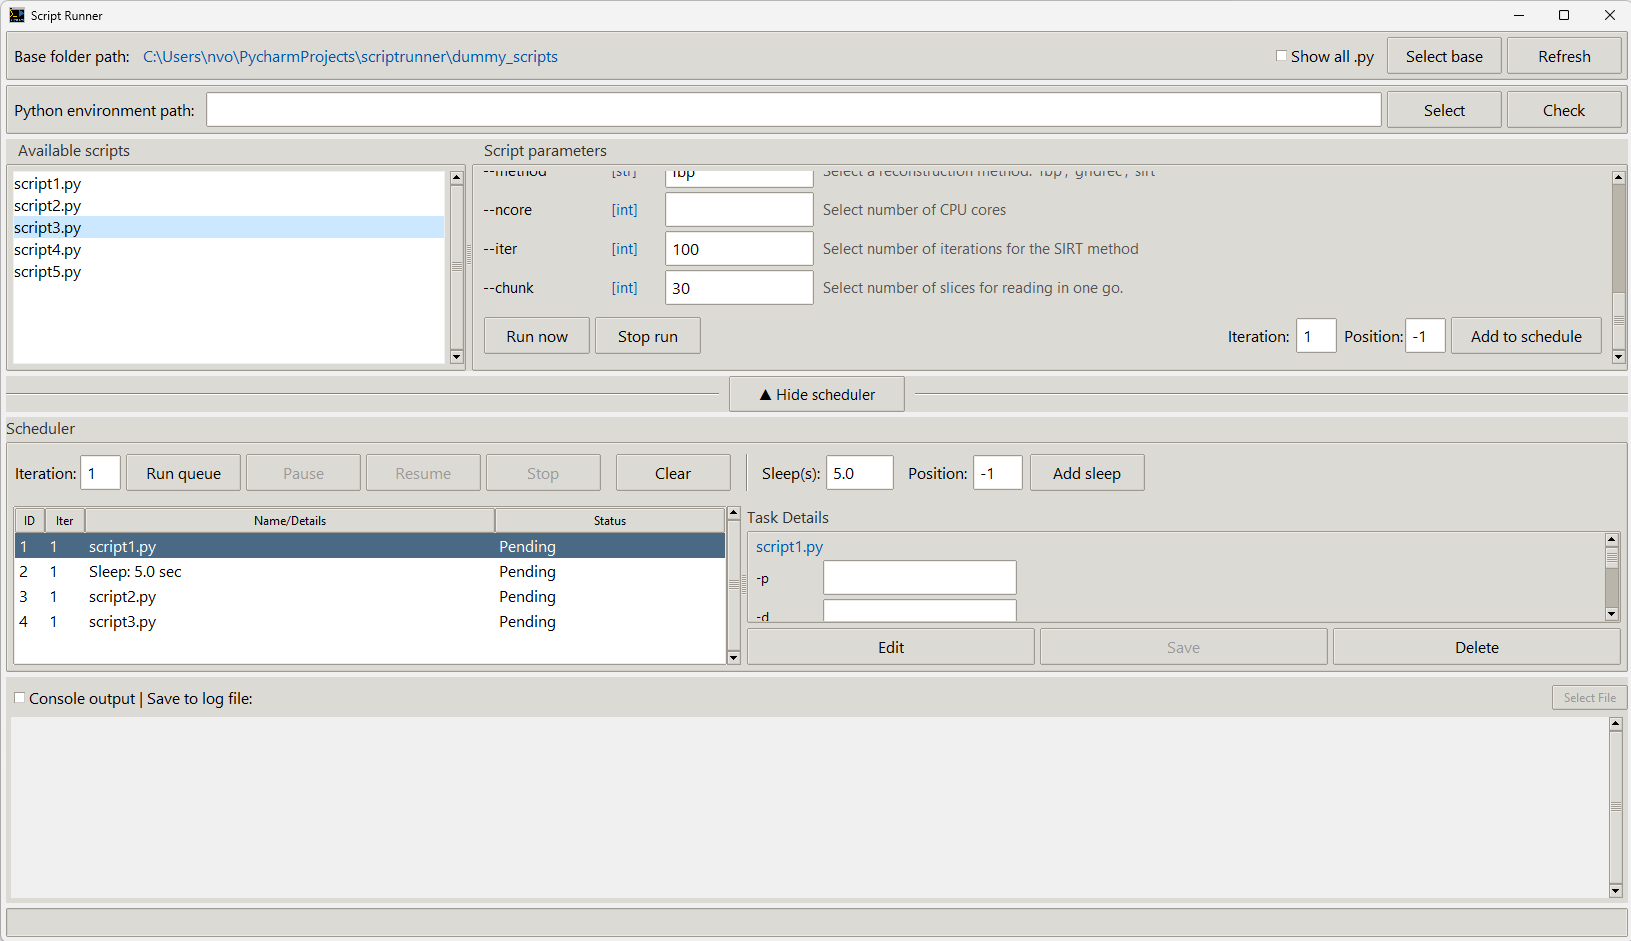
Task: Collapse the scheduler with Hide scheduler
Action: tap(816, 394)
